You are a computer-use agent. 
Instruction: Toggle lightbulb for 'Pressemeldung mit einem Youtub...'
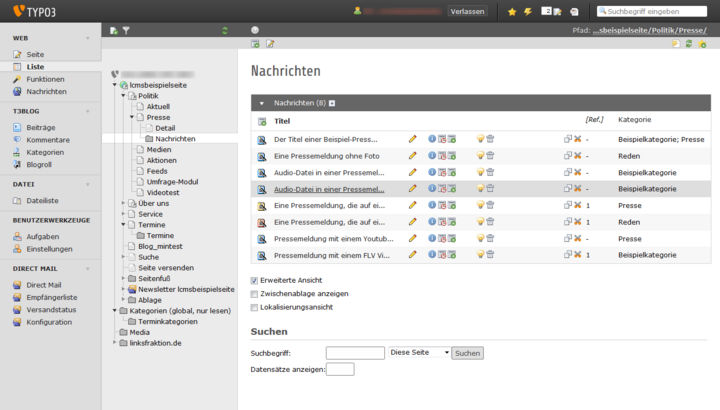(x=480, y=238)
